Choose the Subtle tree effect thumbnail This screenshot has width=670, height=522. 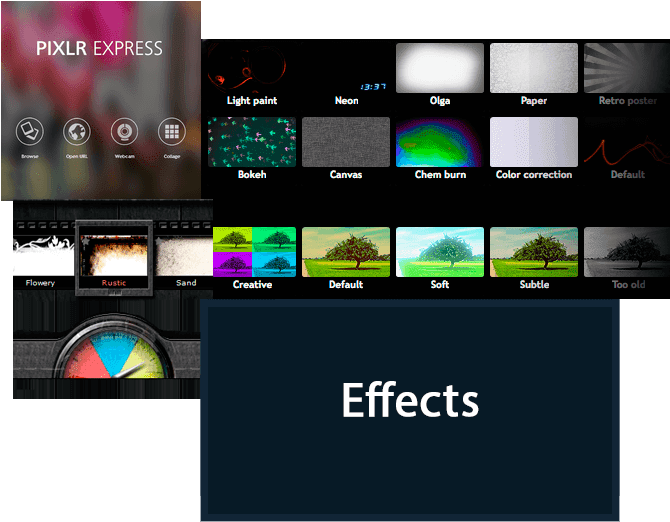[534, 252]
